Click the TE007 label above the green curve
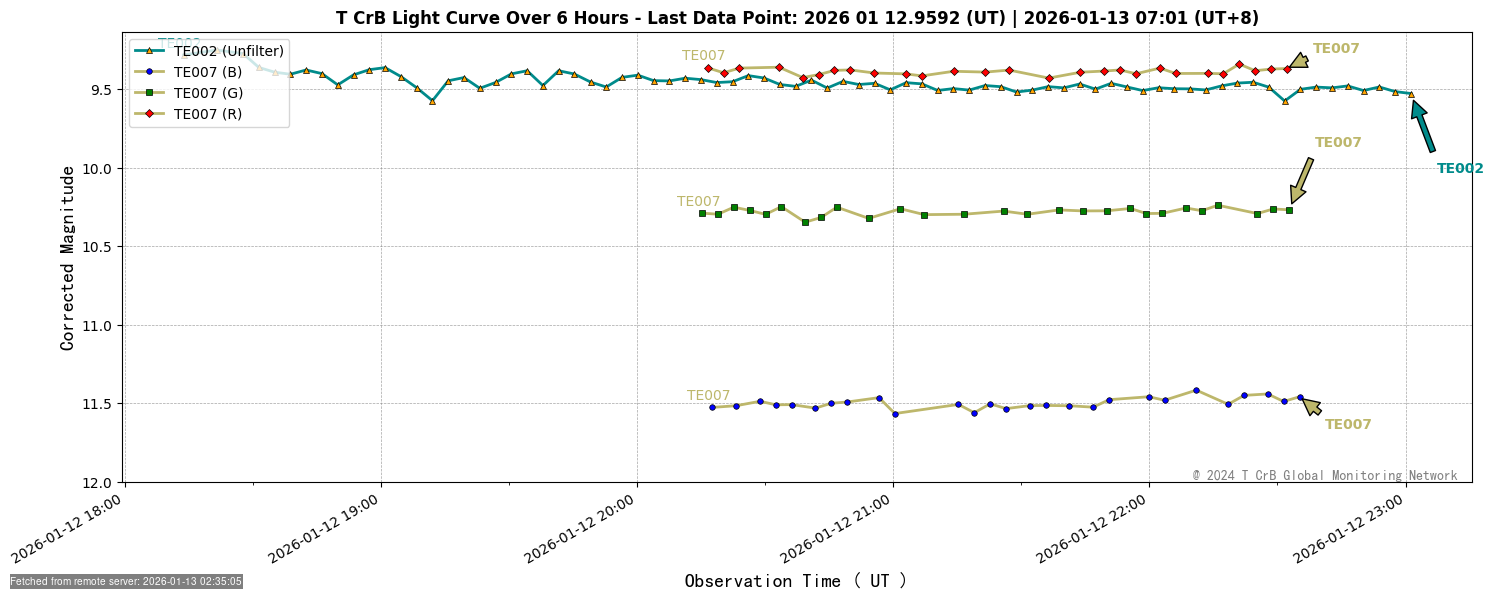This screenshot has height=598, width=1494. (x=698, y=200)
